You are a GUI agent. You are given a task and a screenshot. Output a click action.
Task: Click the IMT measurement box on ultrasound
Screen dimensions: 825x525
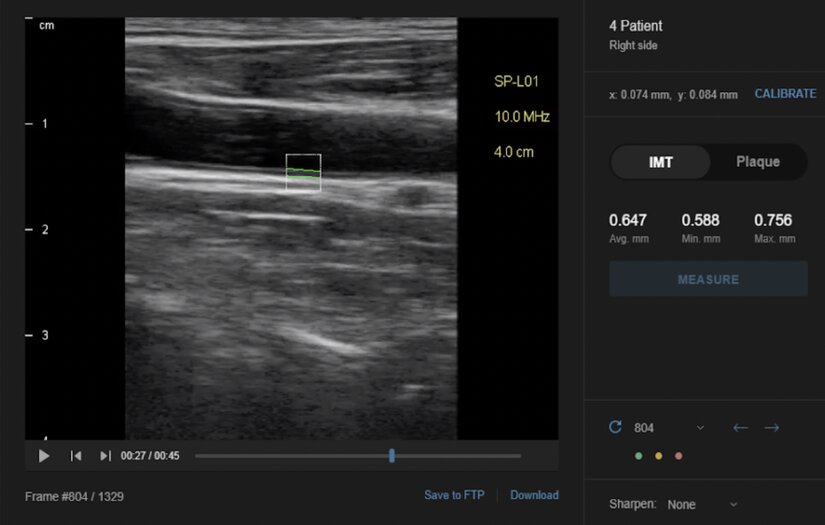(x=303, y=173)
